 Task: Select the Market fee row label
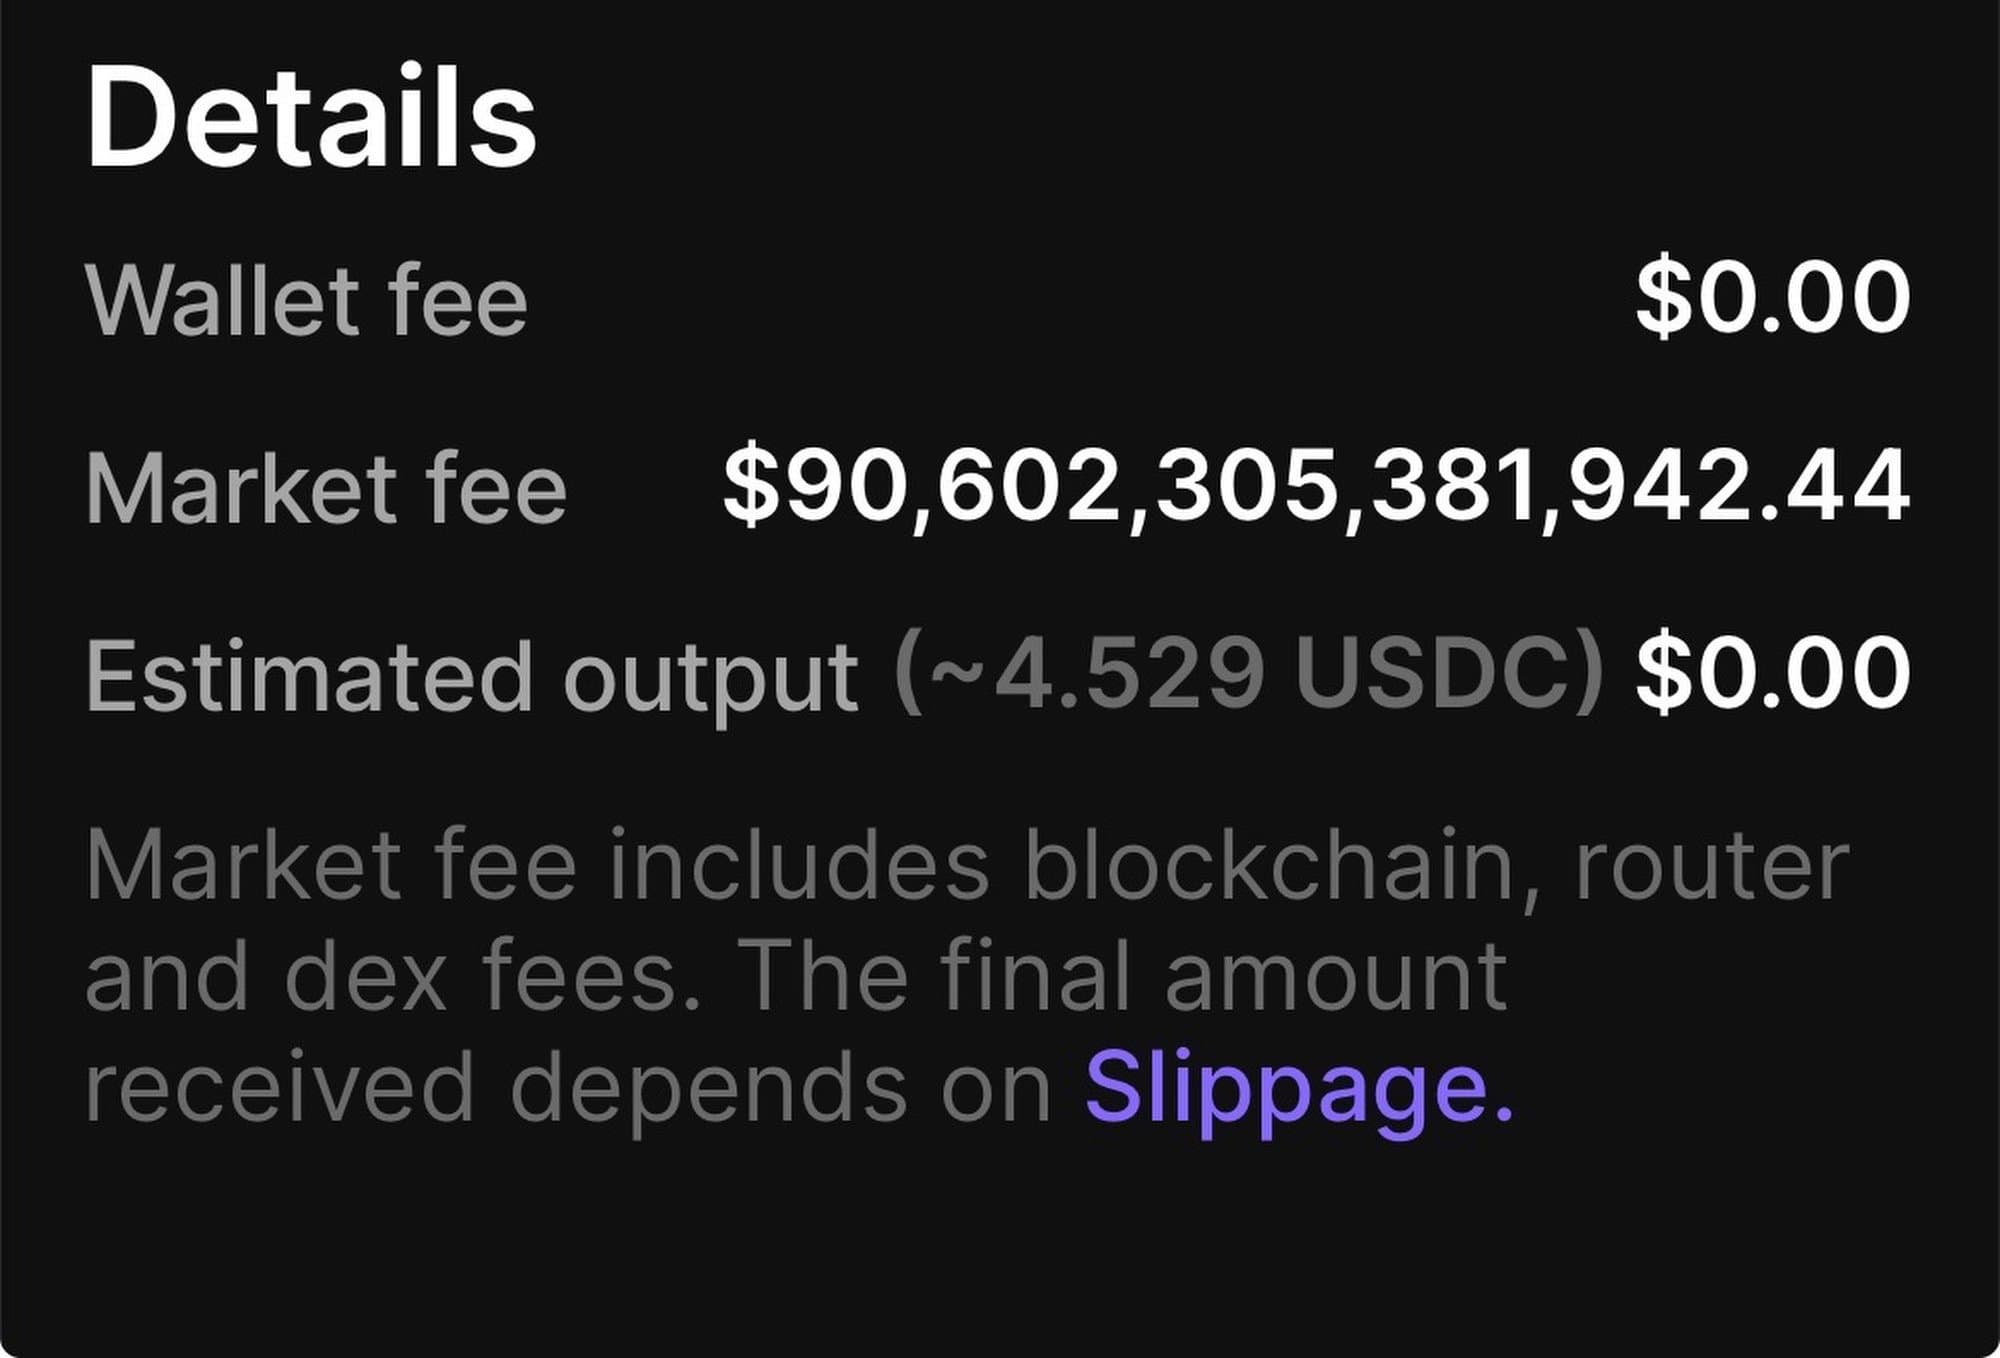[326, 489]
